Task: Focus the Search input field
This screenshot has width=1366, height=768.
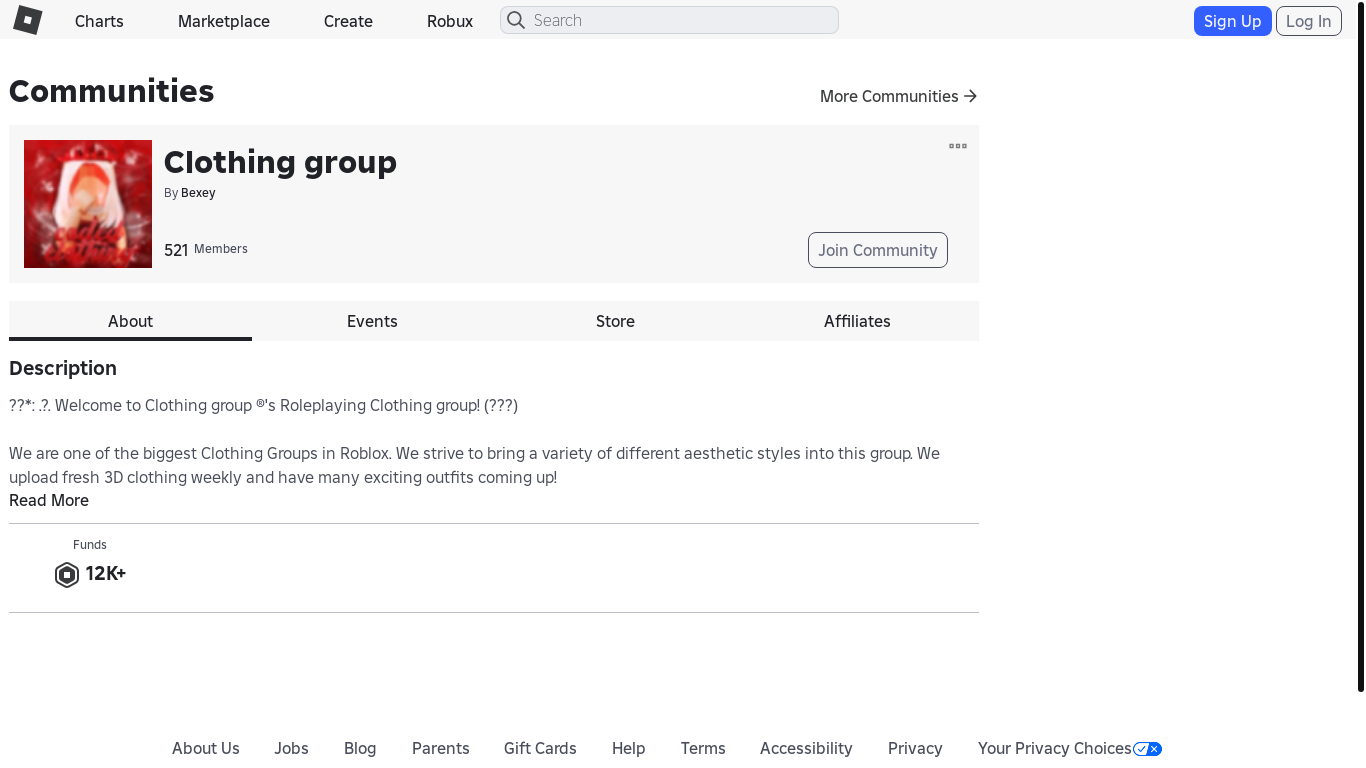Action: [x=669, y=20]
